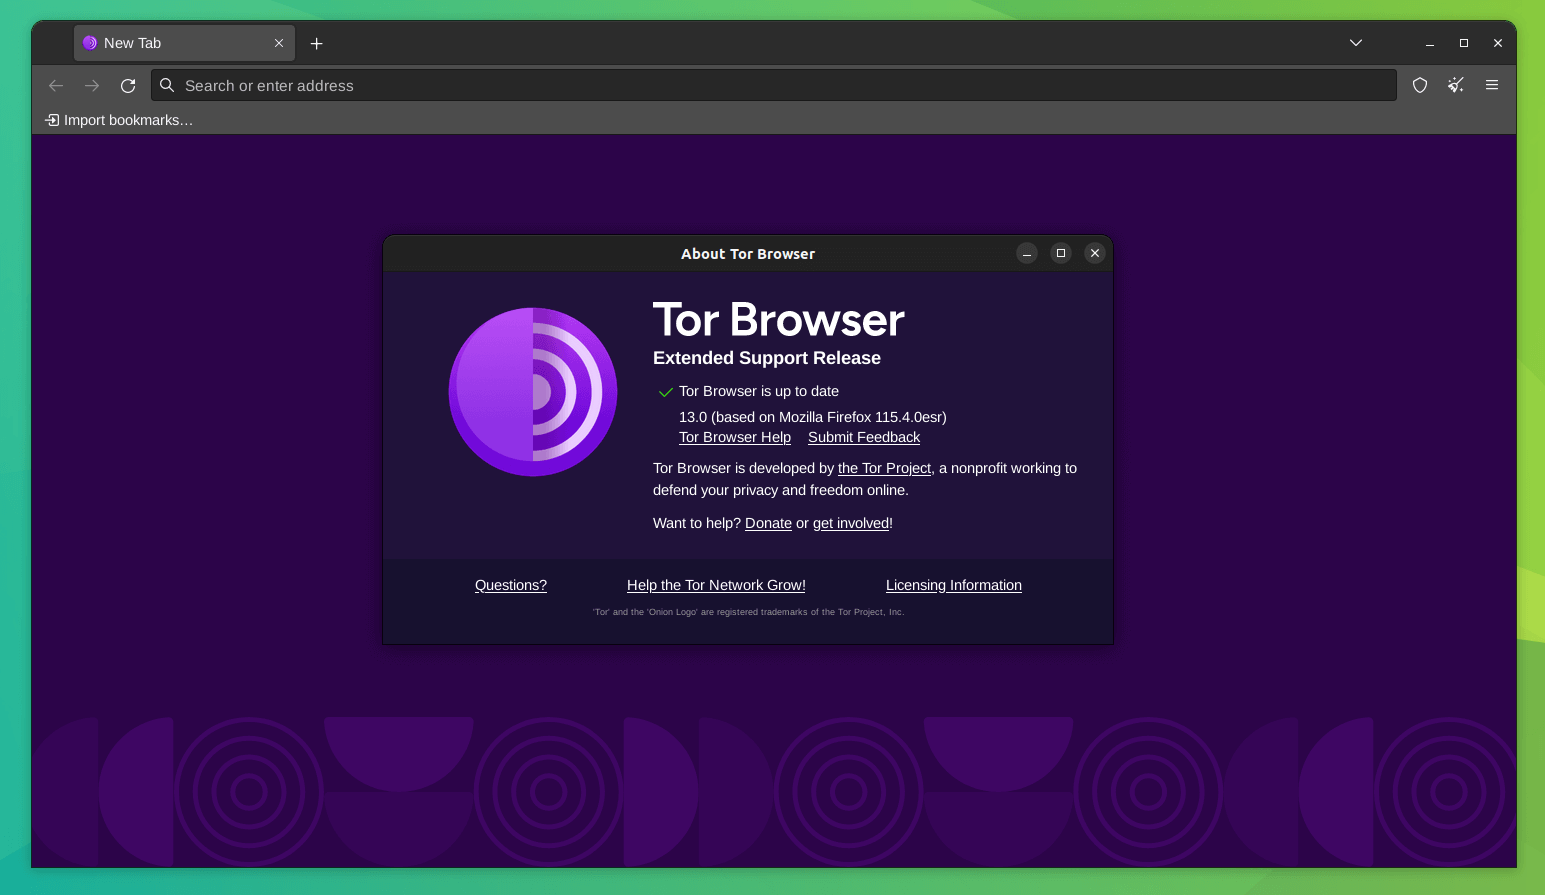This screenshot has height=895, width=1545.
Task: Open the Licensing Information link
Action: [953, 585]
